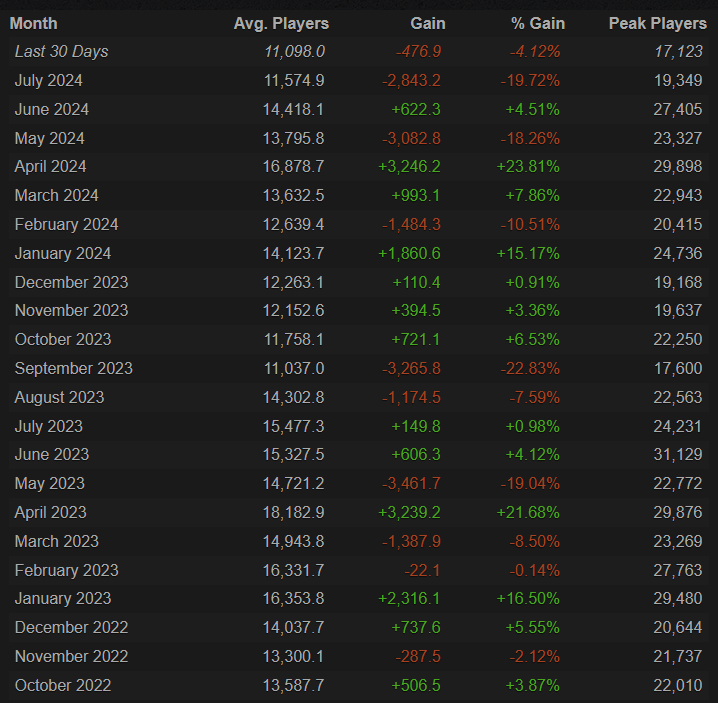Select the January 2023 month cell
This screenshot has width=718, height=703.
pos(63,598)
